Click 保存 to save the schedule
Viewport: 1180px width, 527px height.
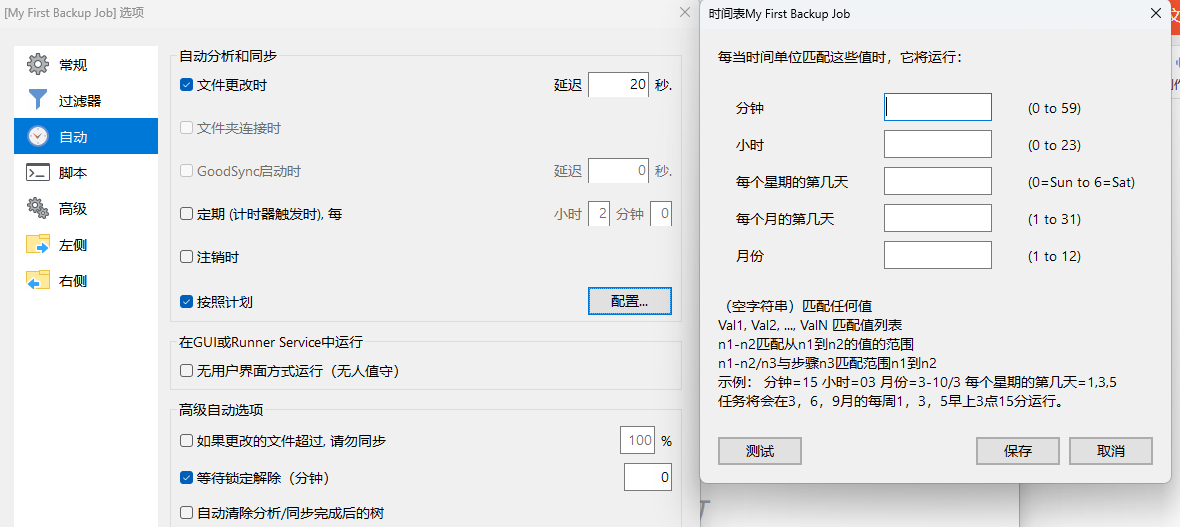1017,451
